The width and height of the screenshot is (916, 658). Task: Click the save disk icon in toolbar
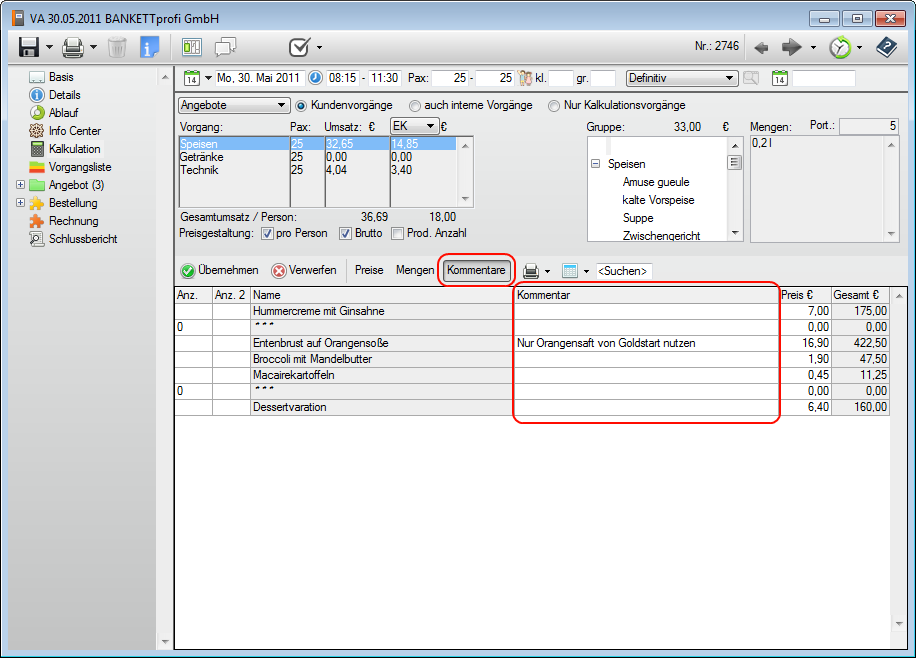coord(28,47)
